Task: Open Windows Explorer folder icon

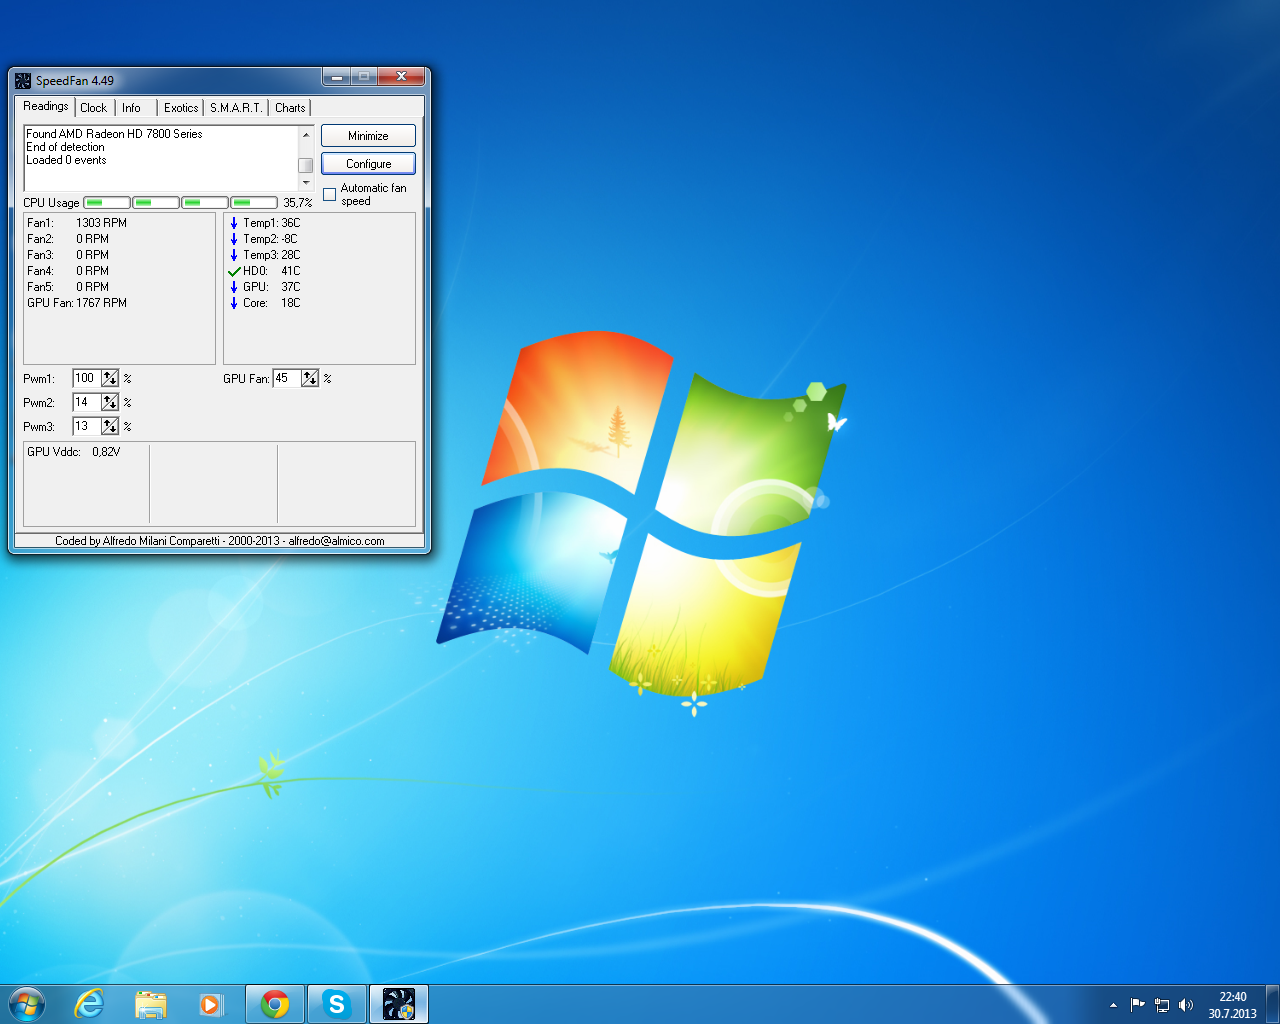Action: 151,1004
